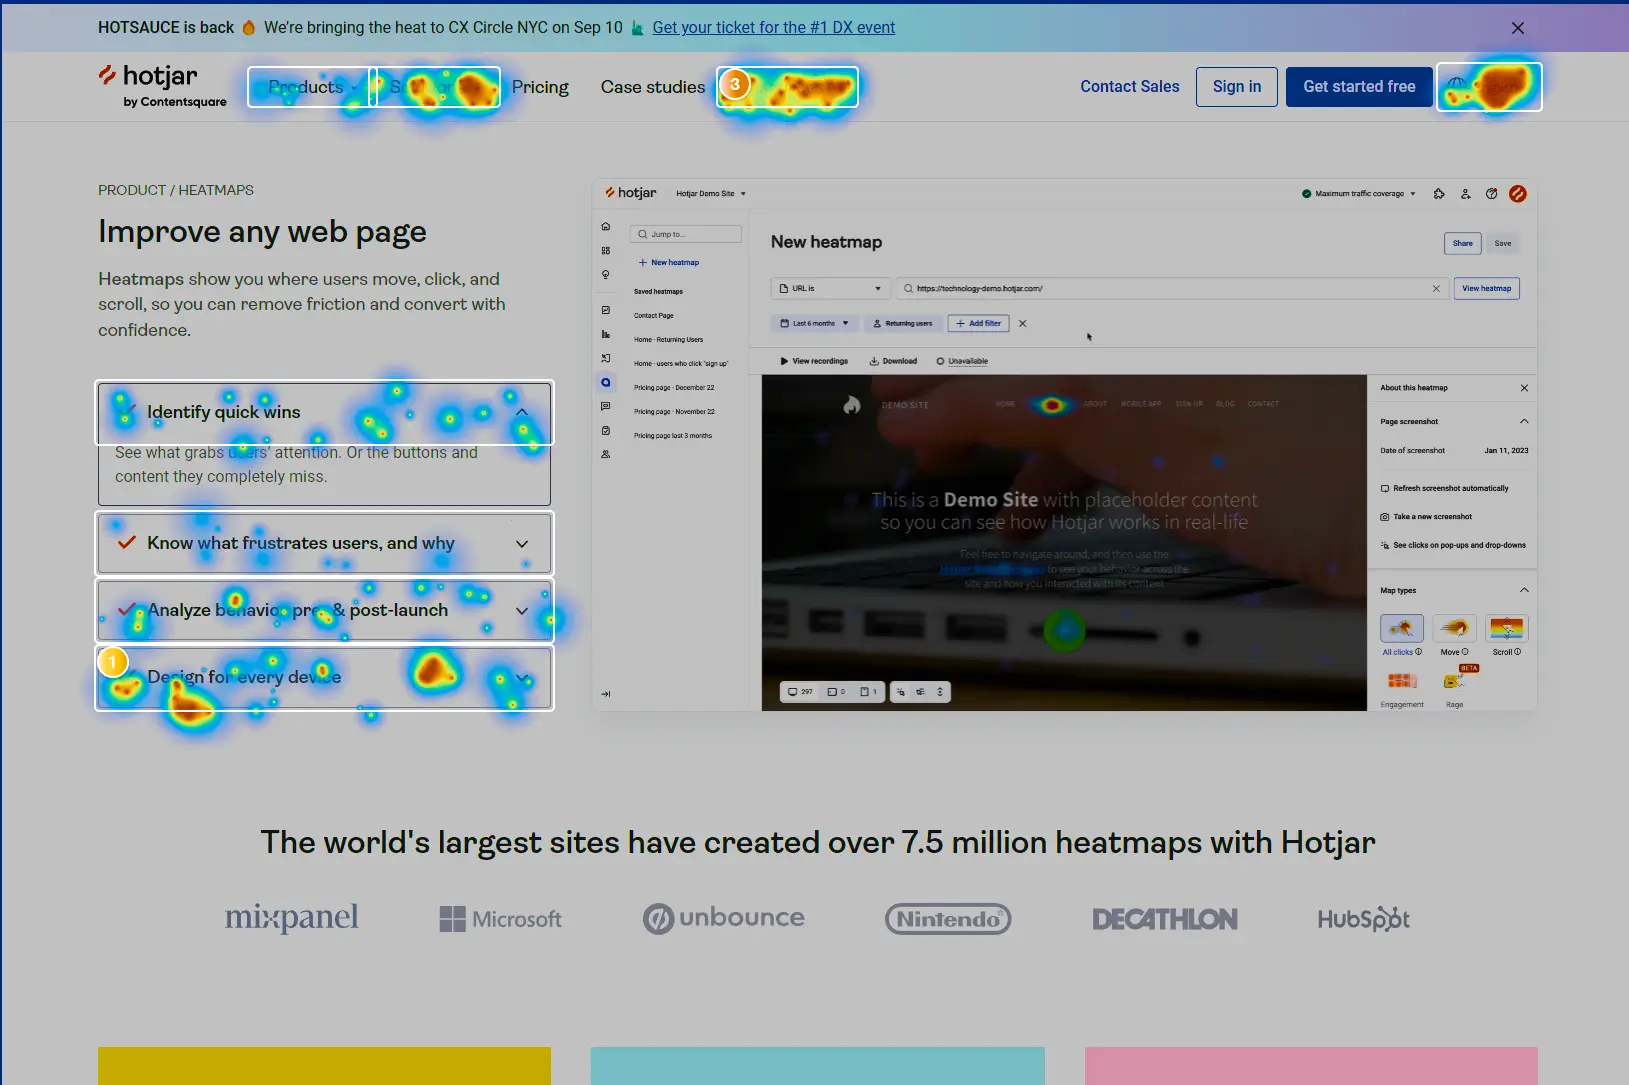Image resolution: width=1629 pixels, height=1085 pixels.
Task: Click the Nintendo logo
Action: 947,919
